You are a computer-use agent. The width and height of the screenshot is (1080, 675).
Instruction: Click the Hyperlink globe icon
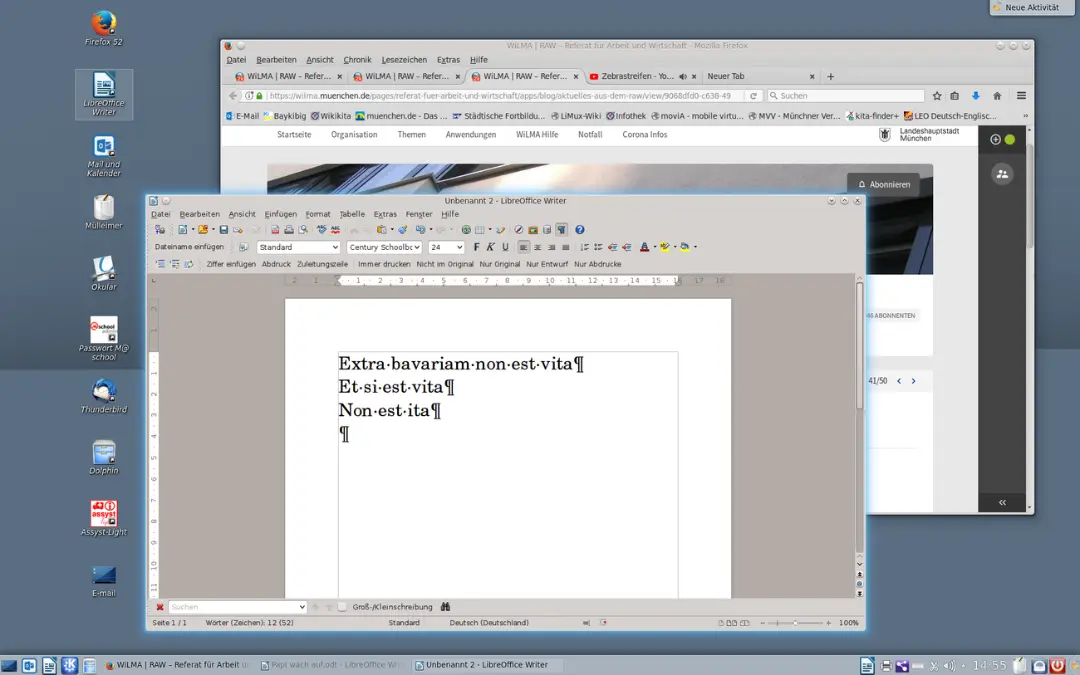(466, 229)
